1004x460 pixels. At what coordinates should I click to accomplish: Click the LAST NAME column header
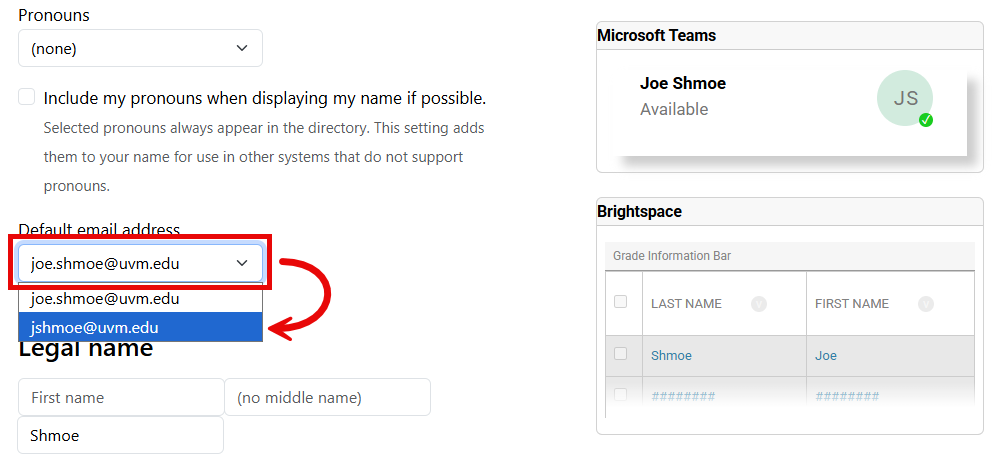coord(686,304)
